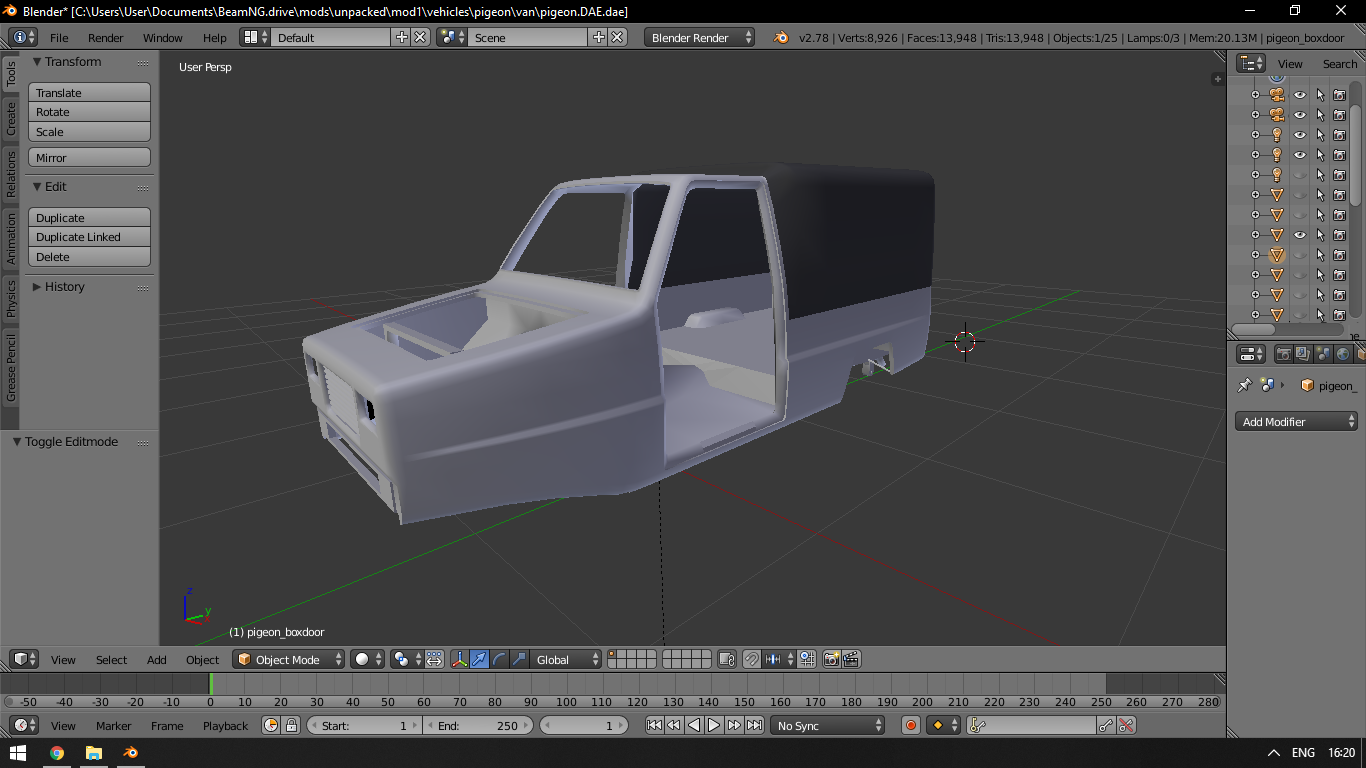Click manipulate center points icon
This screenshot has width=1366, height=768.
tap(434, 659)
